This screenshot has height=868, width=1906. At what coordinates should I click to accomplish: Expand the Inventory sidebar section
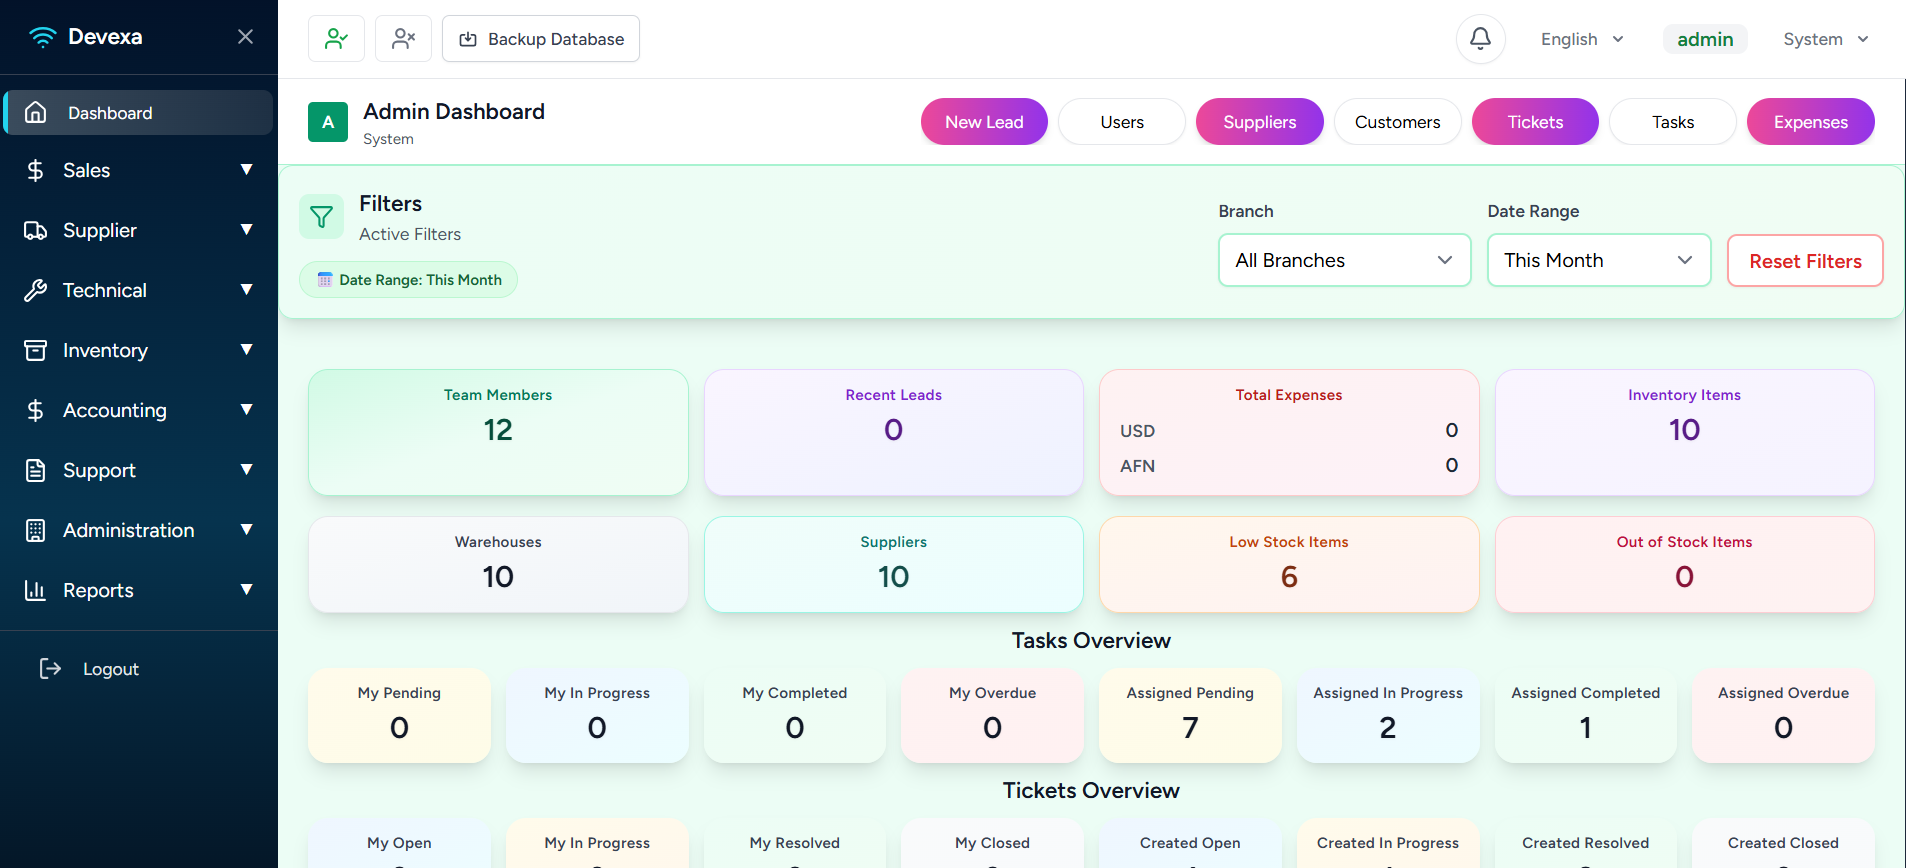[x=138, y=350]
